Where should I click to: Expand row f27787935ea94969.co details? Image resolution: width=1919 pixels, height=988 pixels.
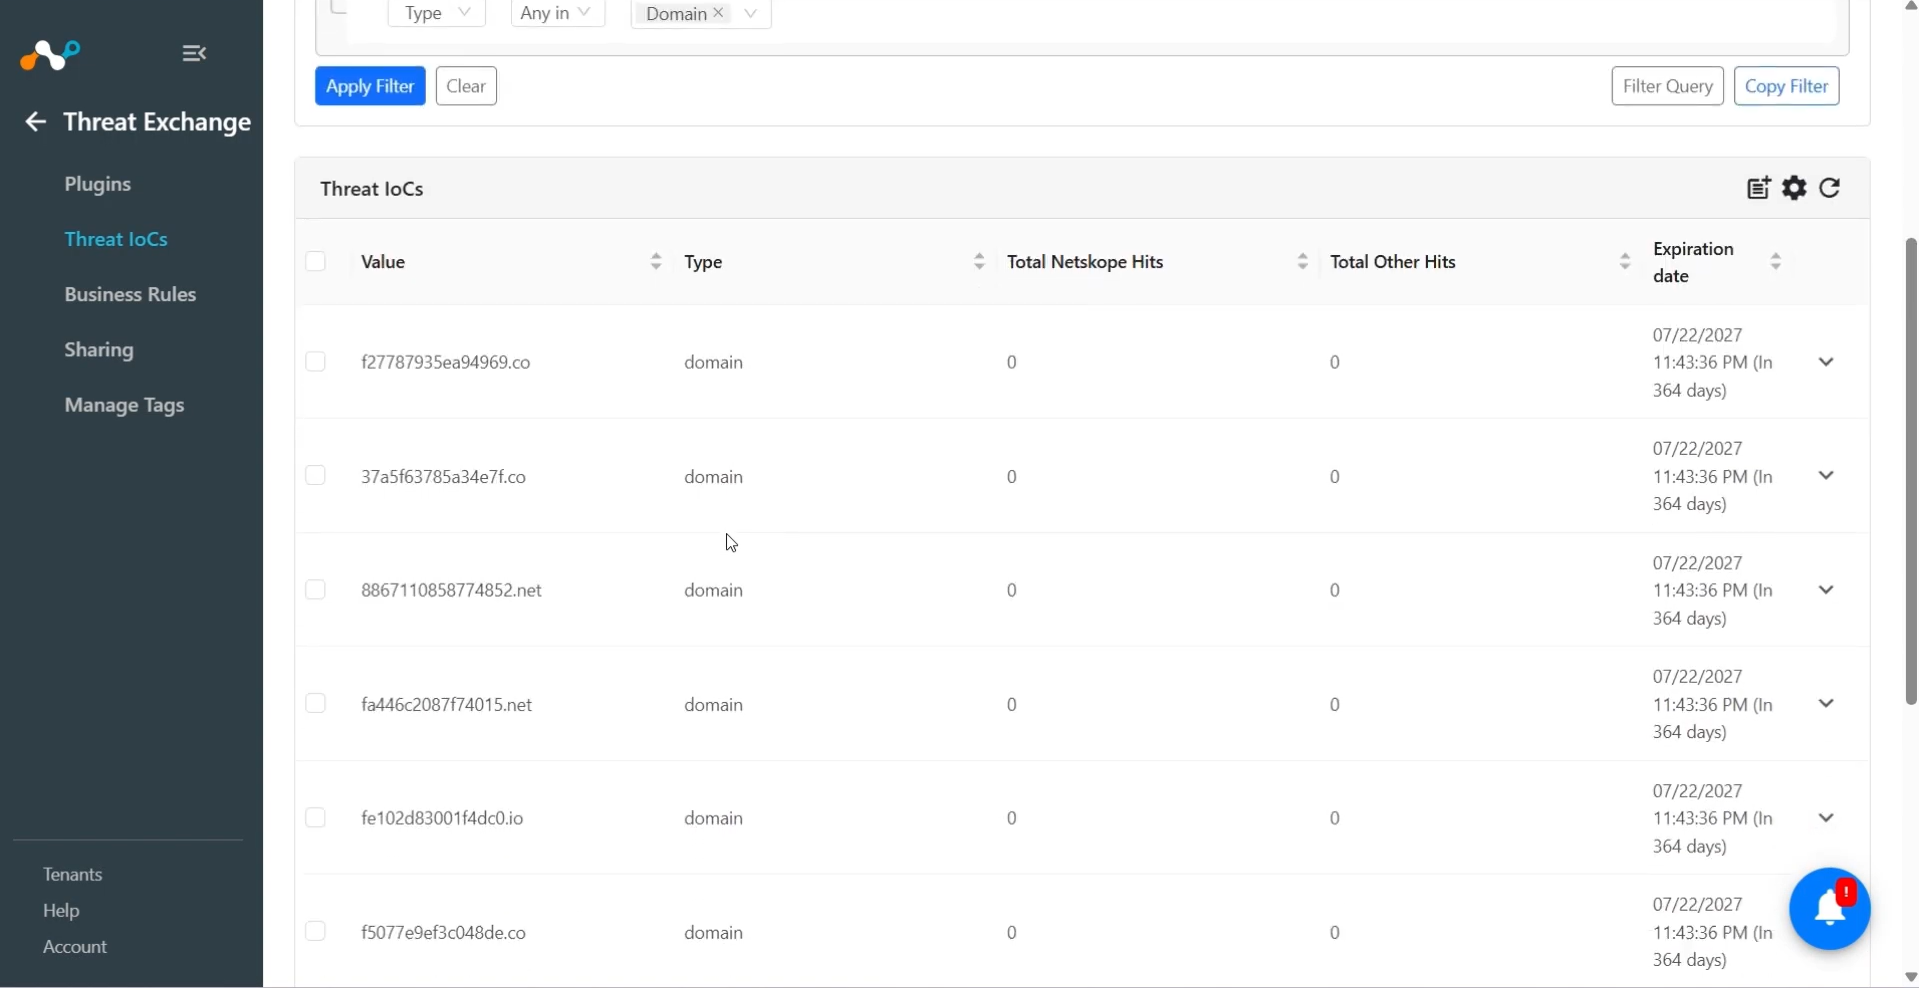tap(1826, 362)
